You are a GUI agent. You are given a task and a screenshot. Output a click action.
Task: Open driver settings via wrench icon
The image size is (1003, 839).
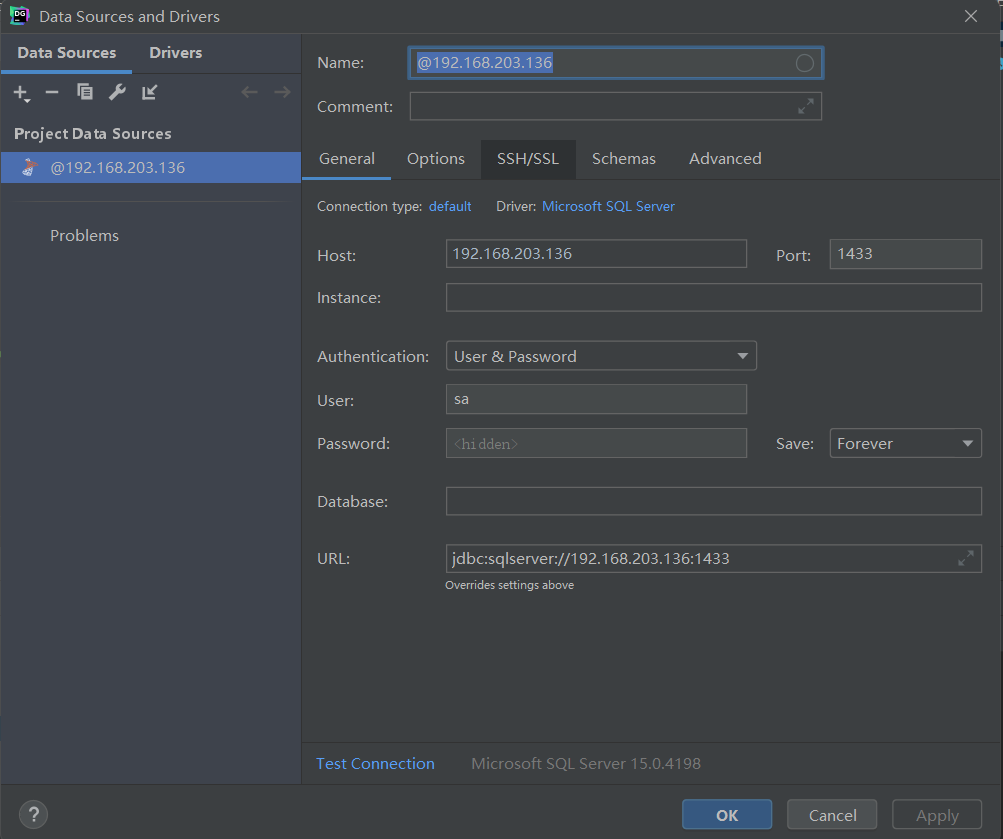pyautogui.click(x=117, y=92)
